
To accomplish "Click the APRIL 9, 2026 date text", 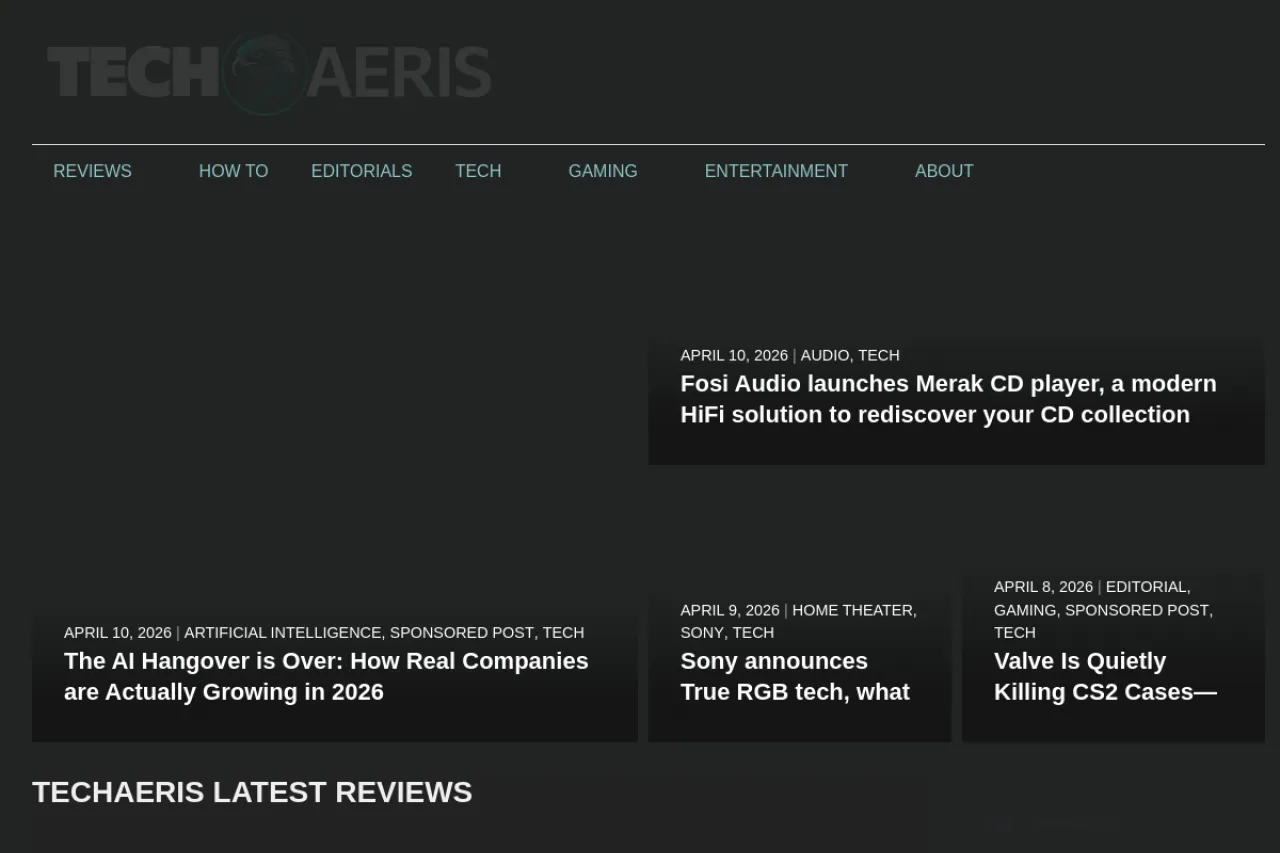I will click(730, 610).
